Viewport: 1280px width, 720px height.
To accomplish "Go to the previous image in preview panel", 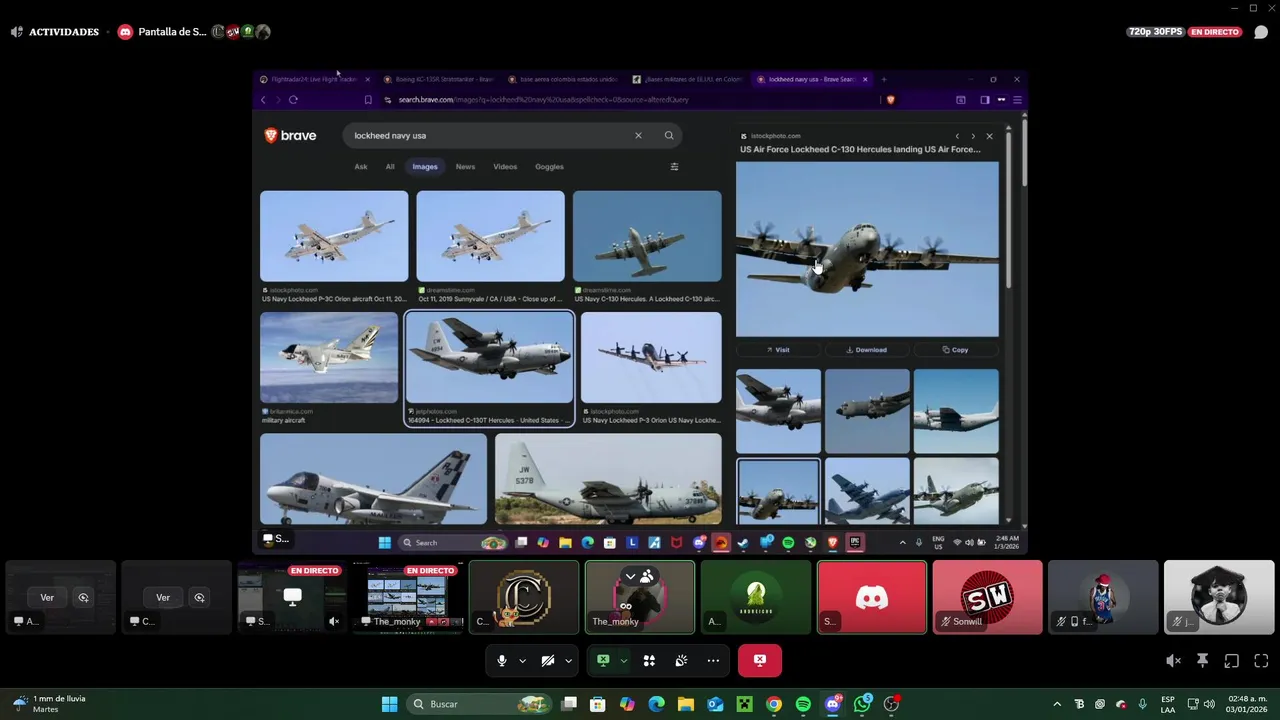I will tap(957, 136).
